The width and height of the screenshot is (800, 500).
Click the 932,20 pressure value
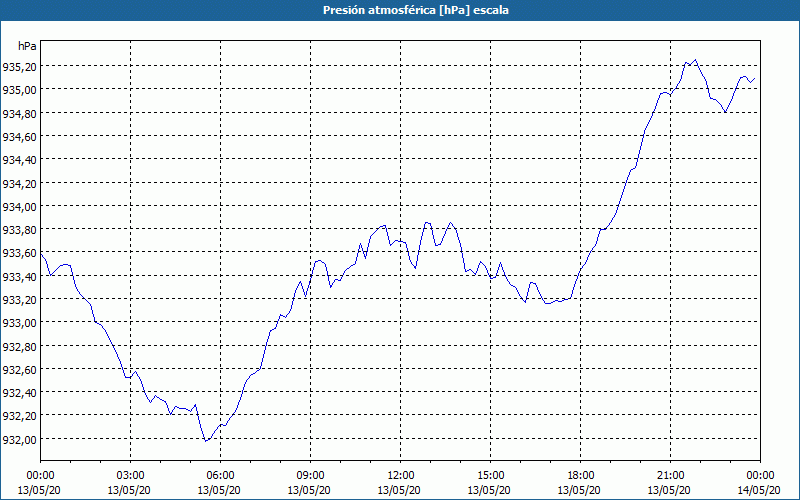[19, 416]
